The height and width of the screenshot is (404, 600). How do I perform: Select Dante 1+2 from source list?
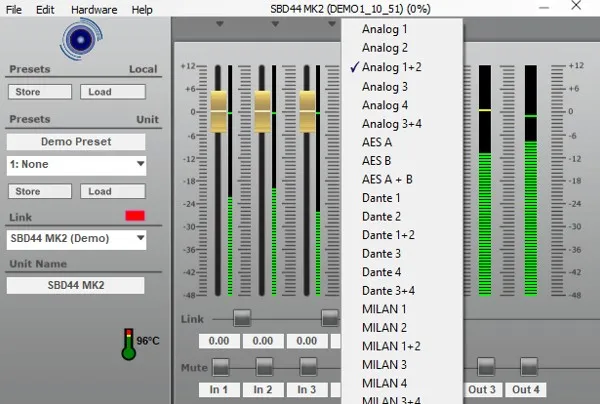pos(388,235)
